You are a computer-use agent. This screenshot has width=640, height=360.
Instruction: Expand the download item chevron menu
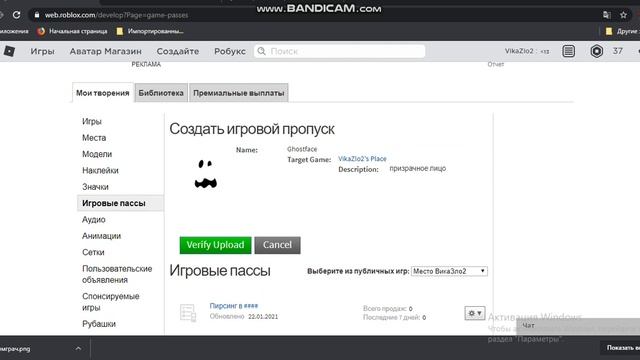[78, 349]
